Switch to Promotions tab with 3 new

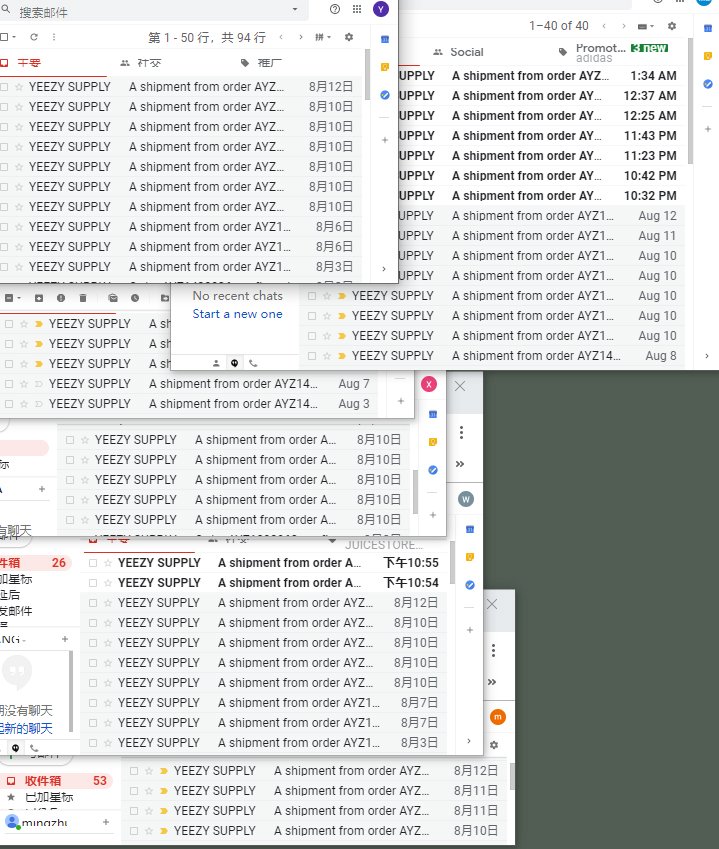(x=613, y=52)
